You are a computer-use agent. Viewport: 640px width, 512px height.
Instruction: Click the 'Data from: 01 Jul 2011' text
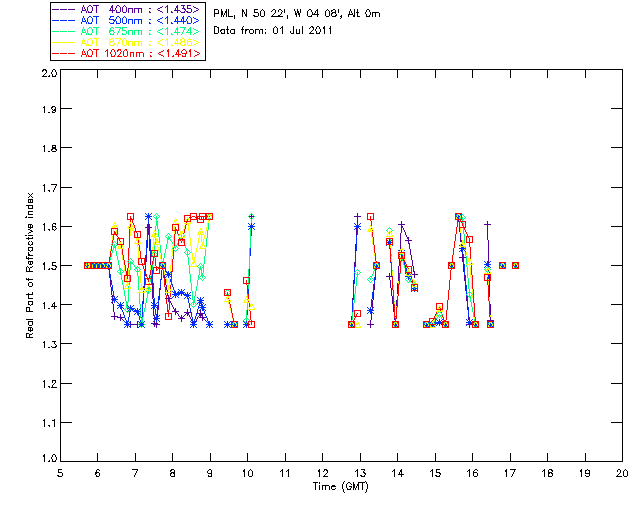coord(273,31)
